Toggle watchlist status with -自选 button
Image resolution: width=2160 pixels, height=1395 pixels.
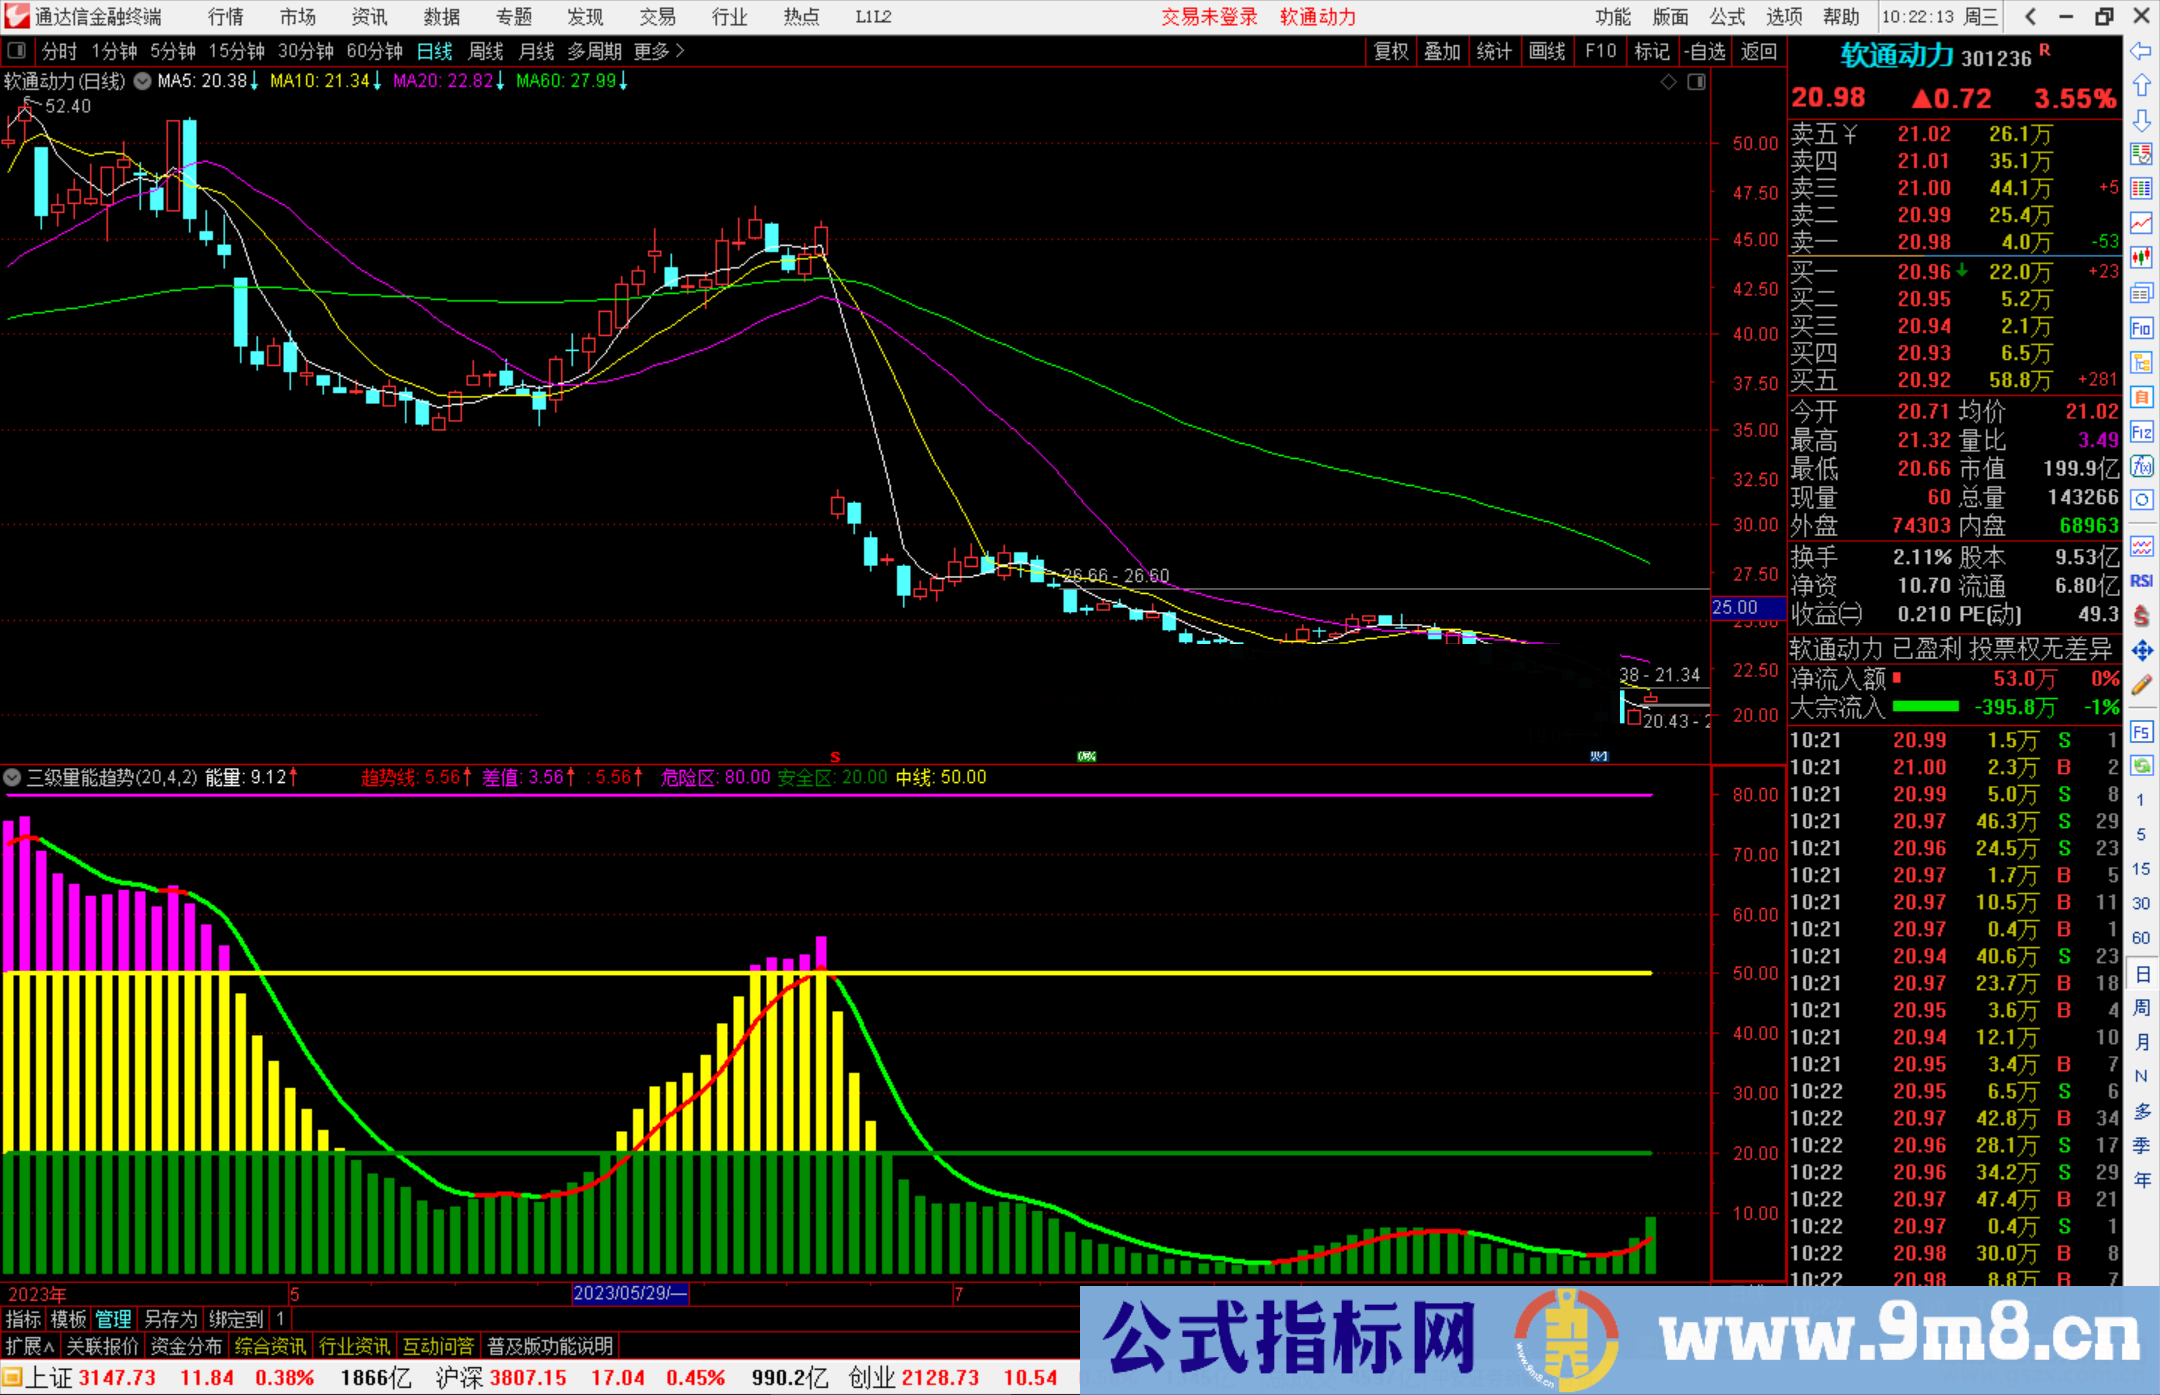(1705, 52)
